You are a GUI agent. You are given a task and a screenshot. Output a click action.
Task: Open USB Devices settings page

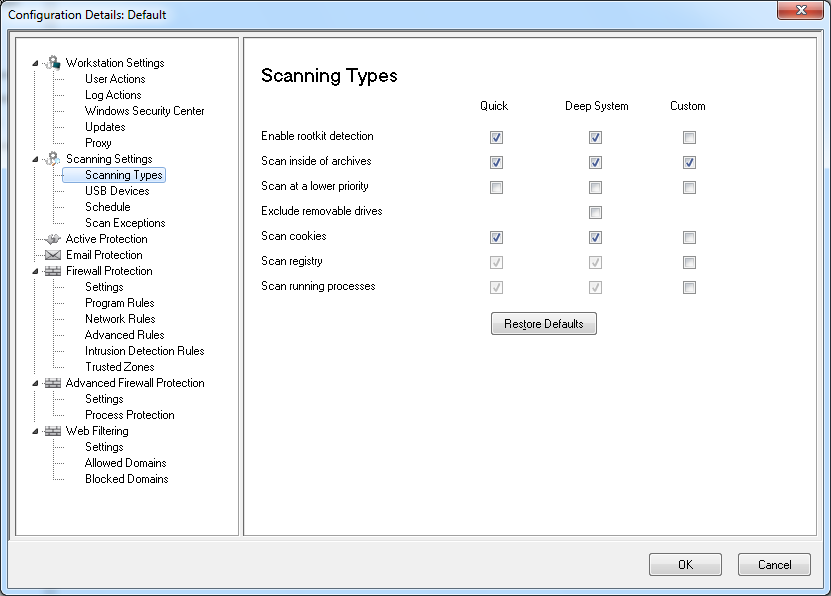117,191
